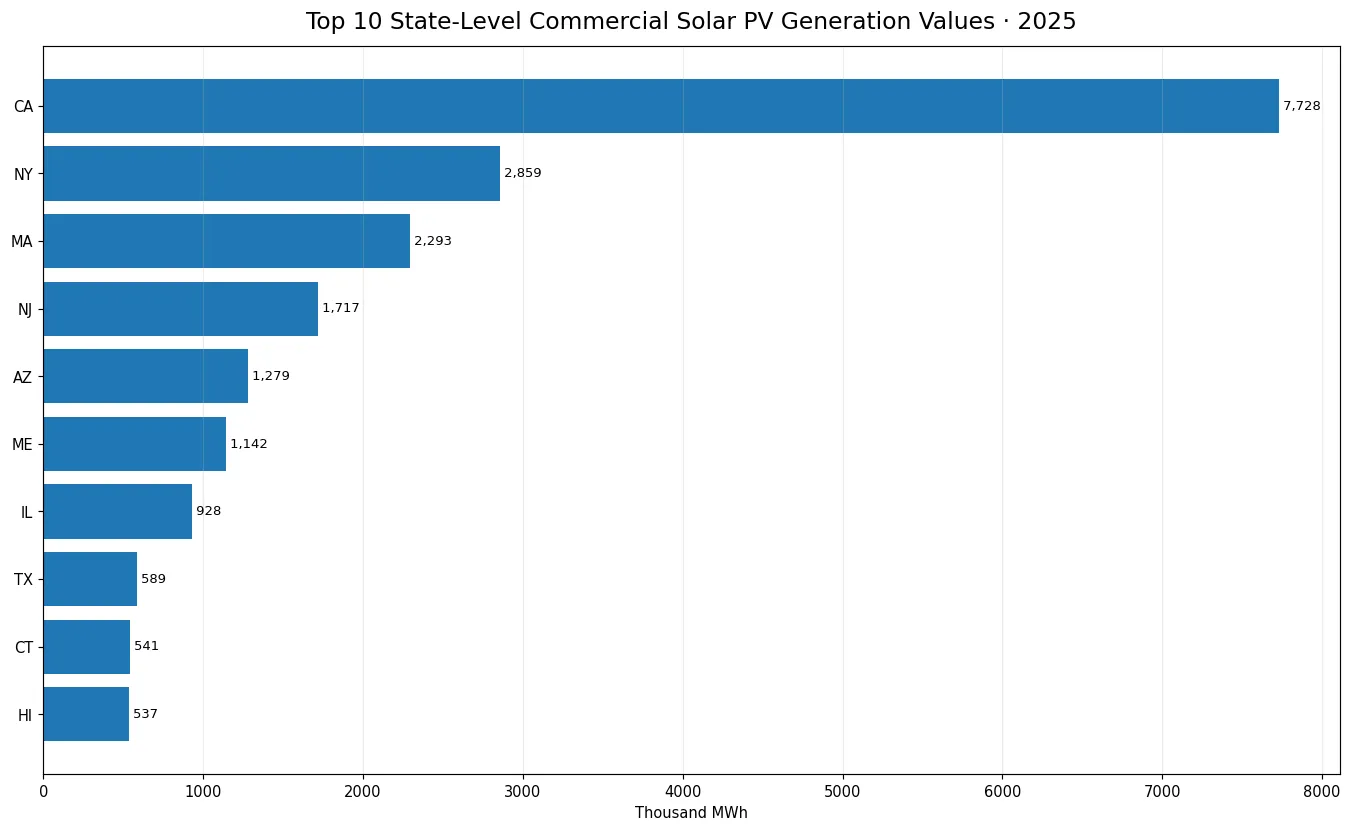
Task: Click the 2,859 value label
Action: 523,174
